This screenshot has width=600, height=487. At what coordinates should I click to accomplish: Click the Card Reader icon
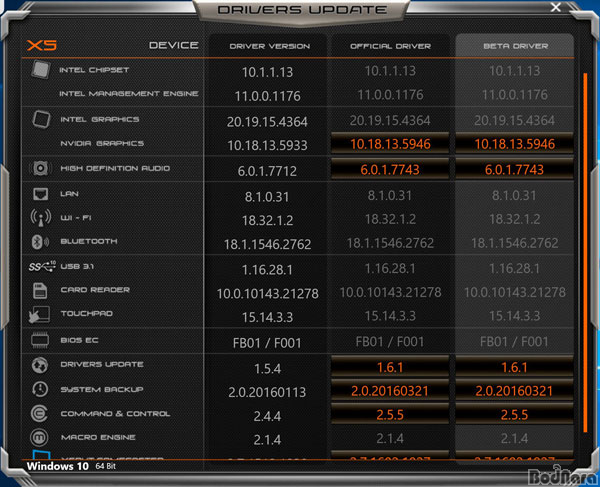click(x=40, y=290)
